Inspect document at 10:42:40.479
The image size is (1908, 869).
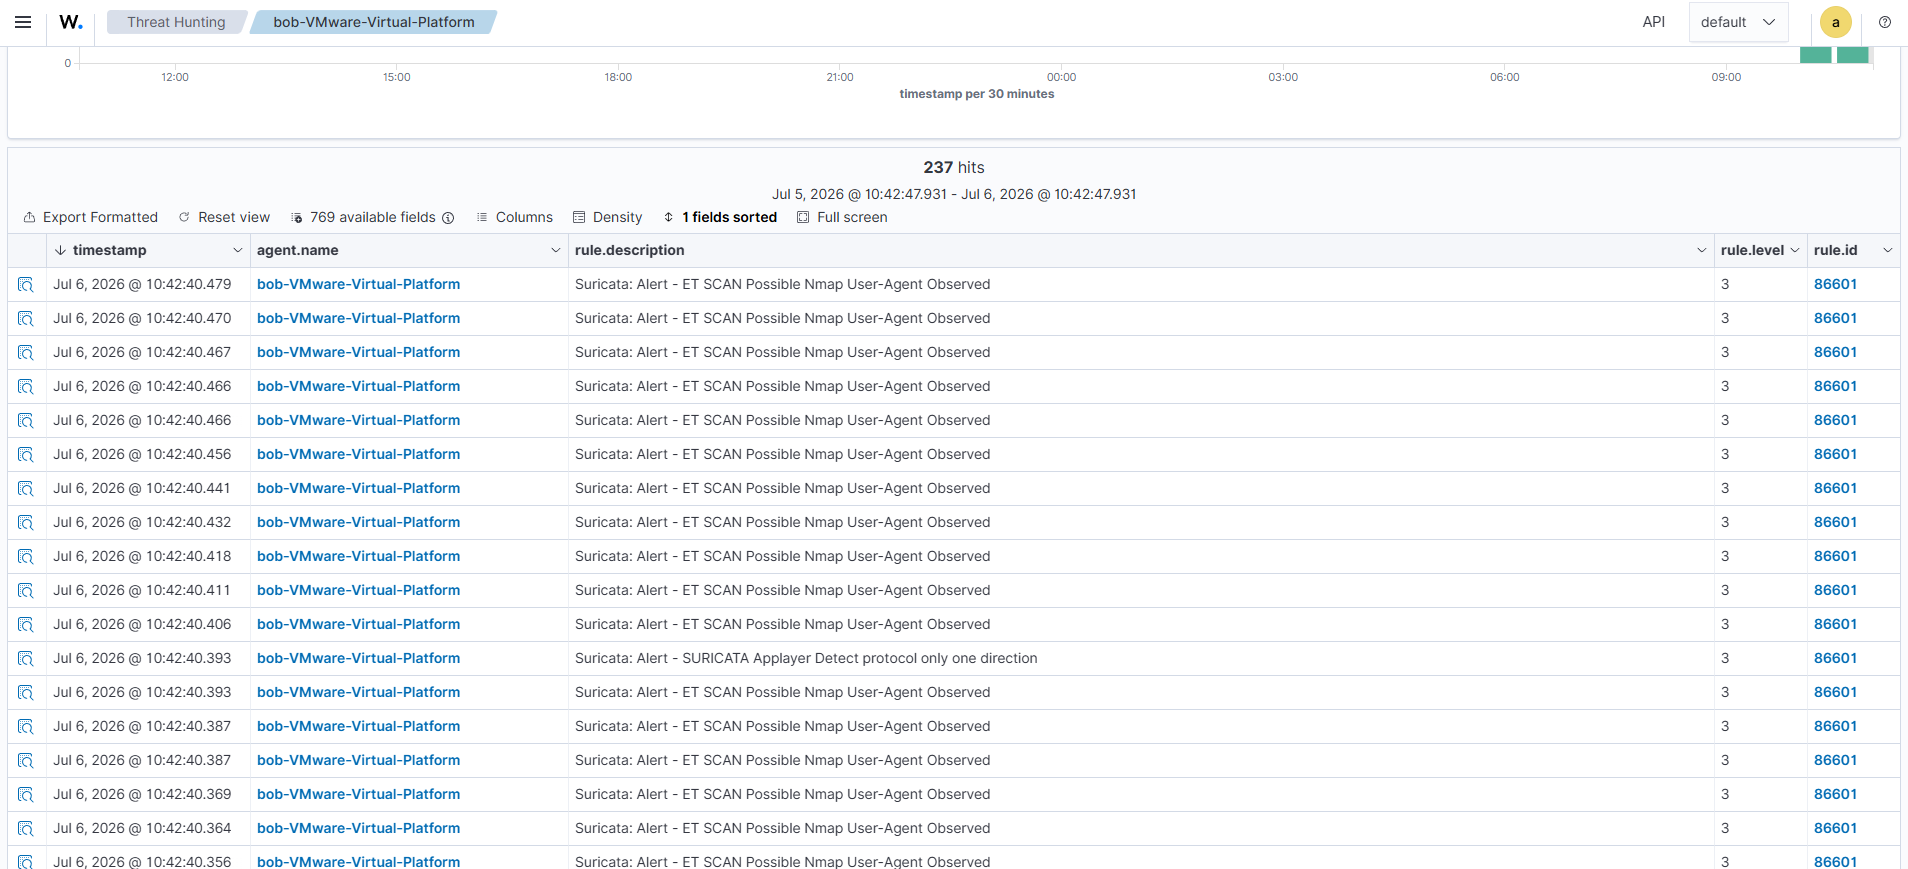26,285
